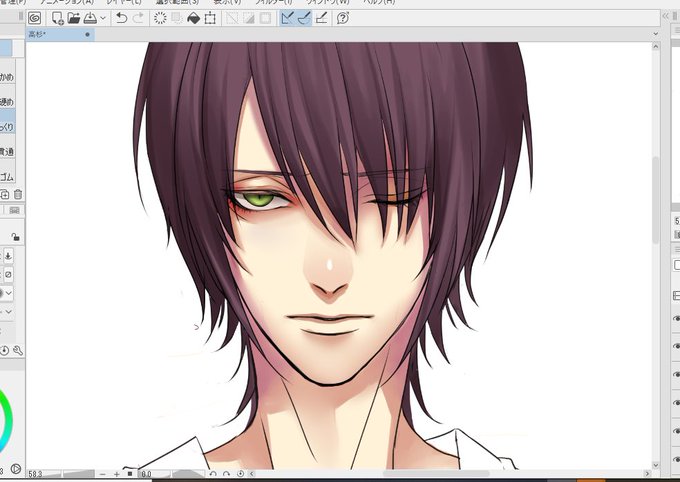Open the 表示(V) menu
This screenshot has width=680, height=482.
click(227, 2)
